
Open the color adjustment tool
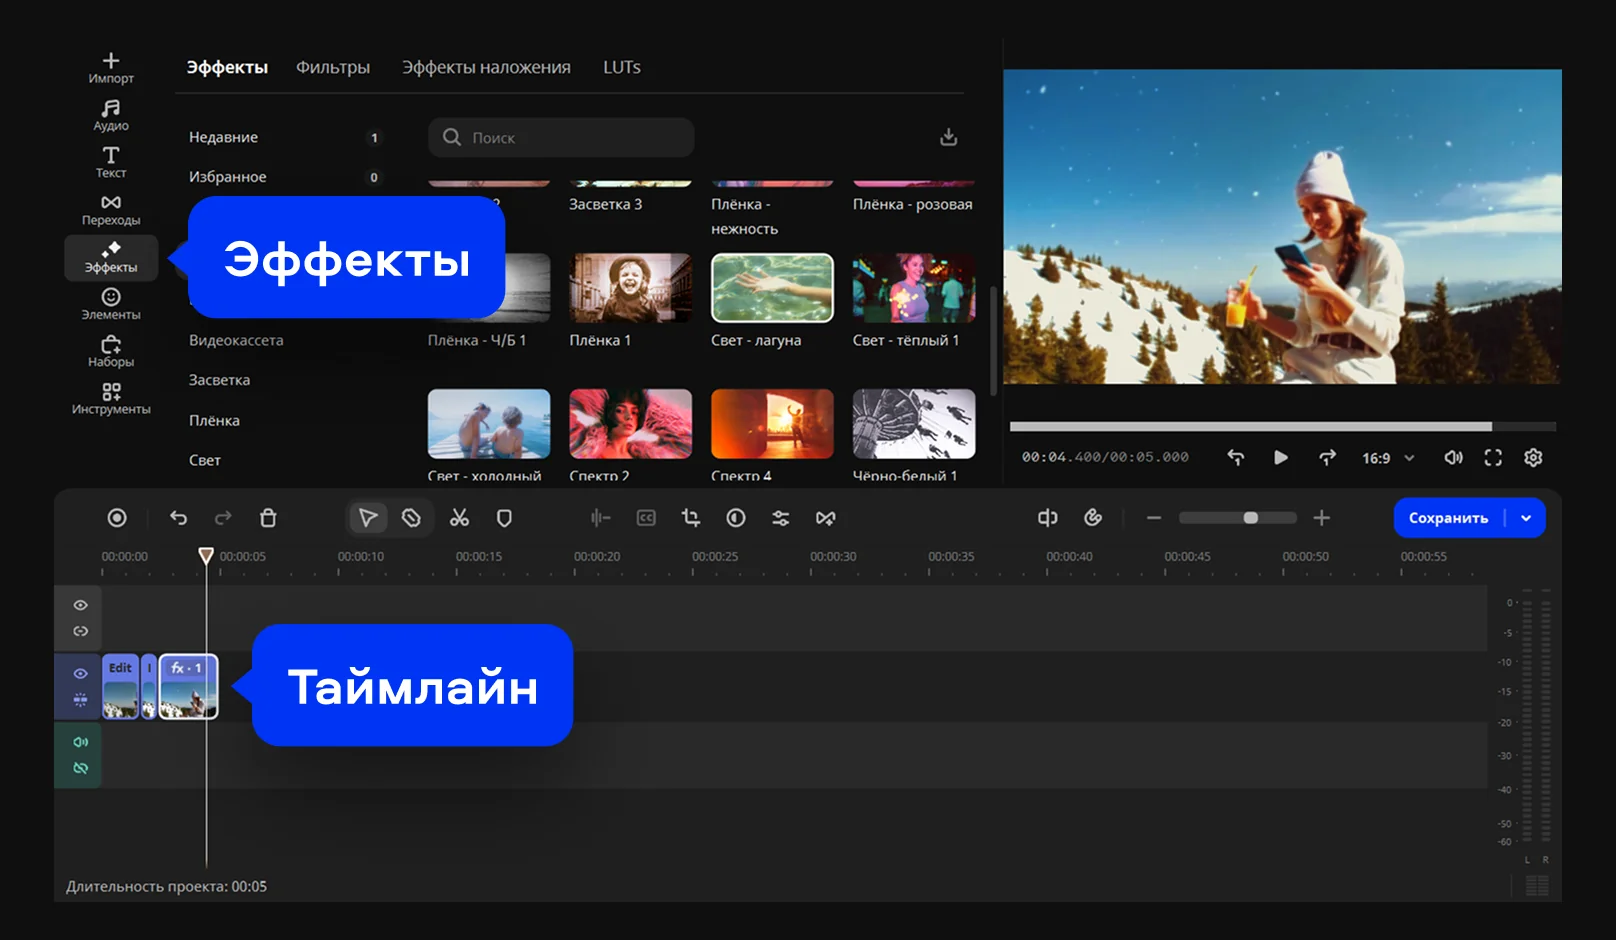point(736,518)
